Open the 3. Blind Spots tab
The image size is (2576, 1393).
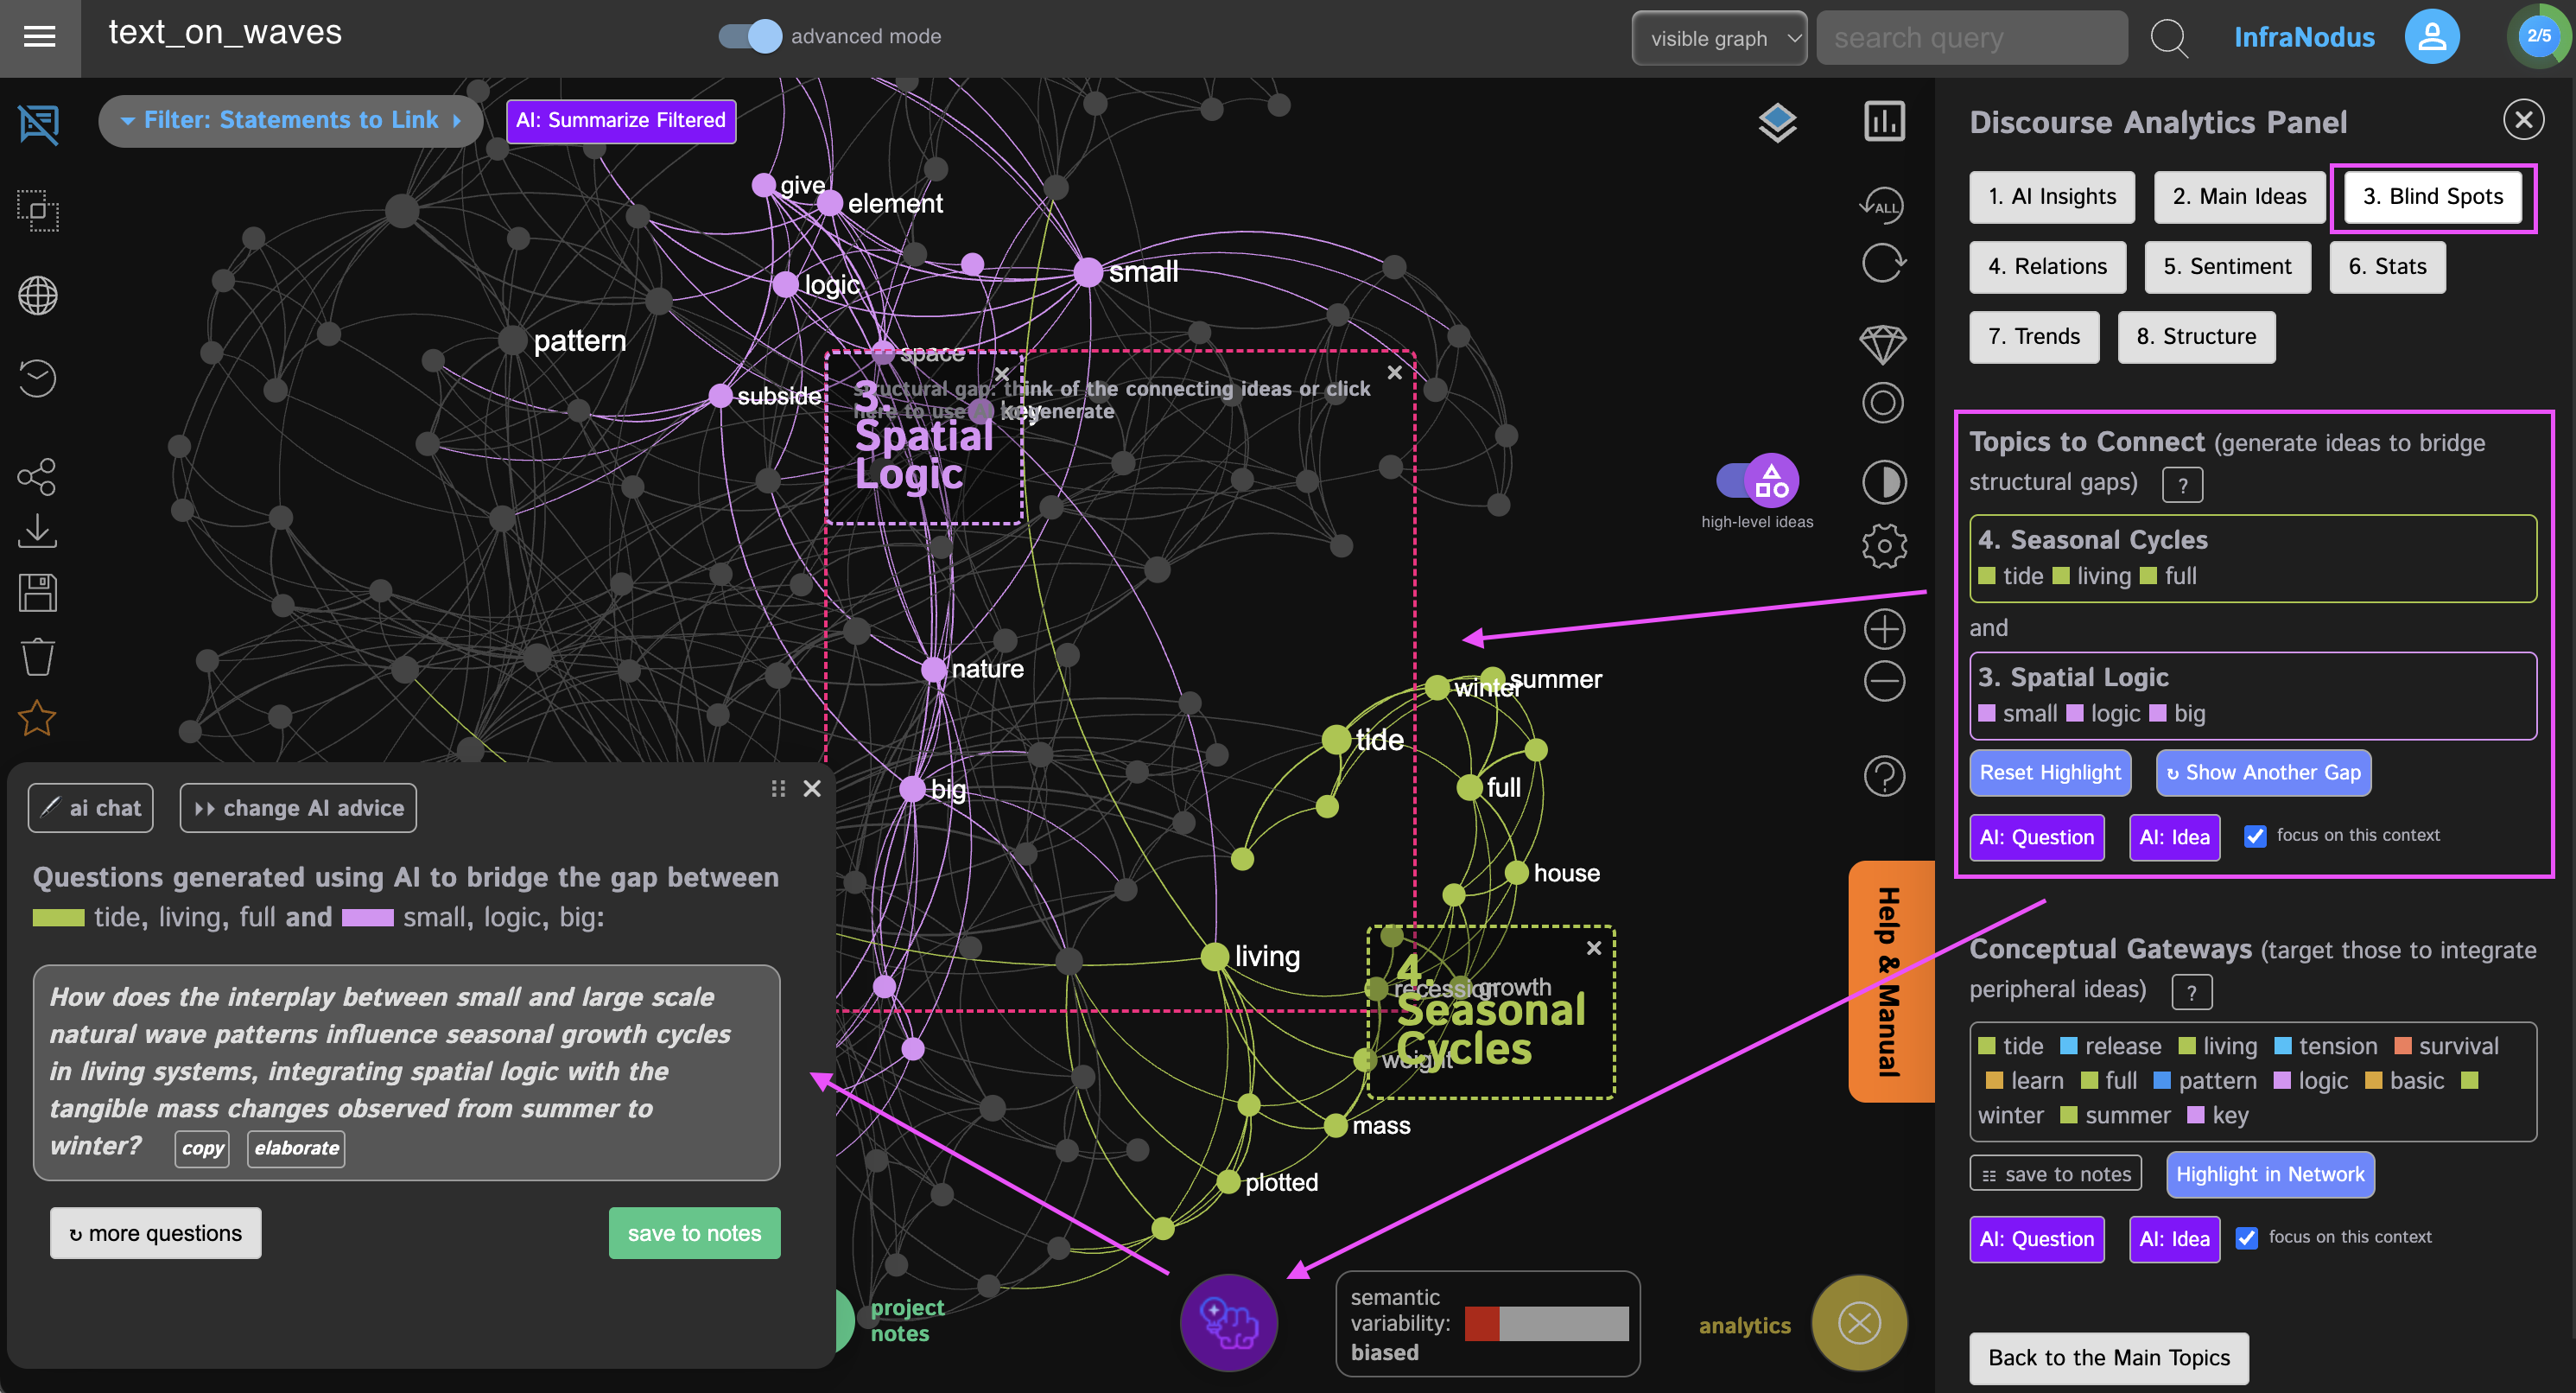(2432, 197)
